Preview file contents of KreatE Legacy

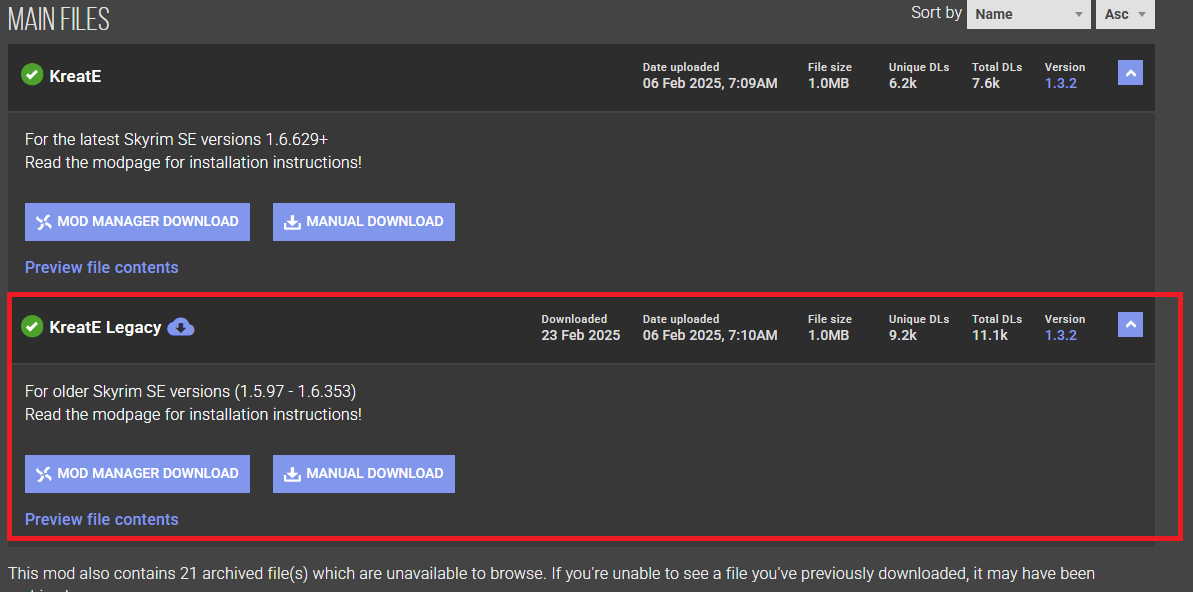101,519
